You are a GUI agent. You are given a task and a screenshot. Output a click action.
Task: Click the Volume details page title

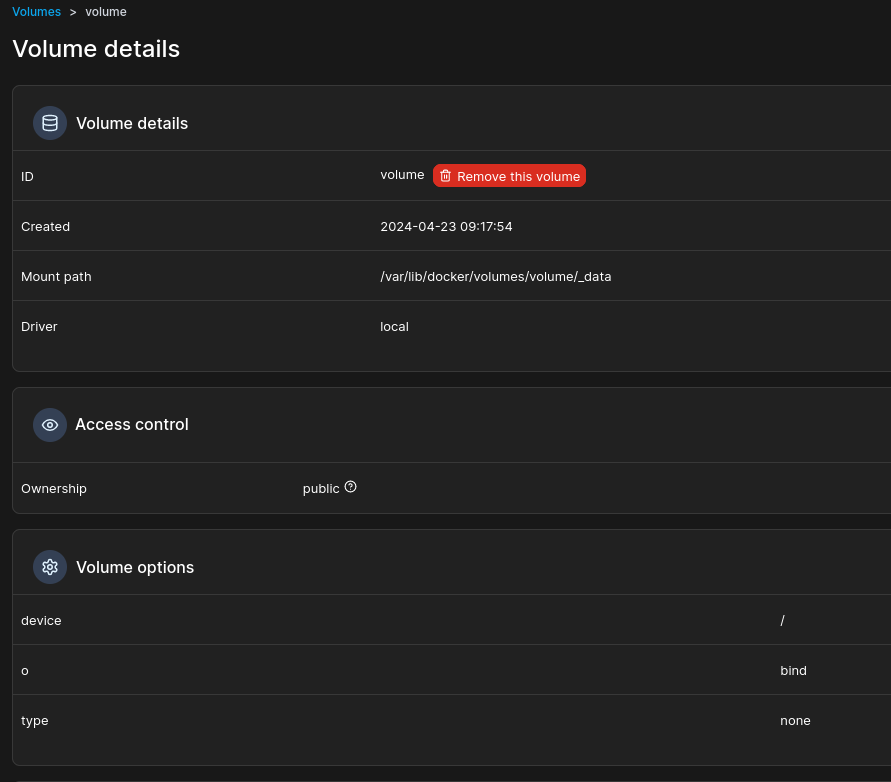point(96,49)
